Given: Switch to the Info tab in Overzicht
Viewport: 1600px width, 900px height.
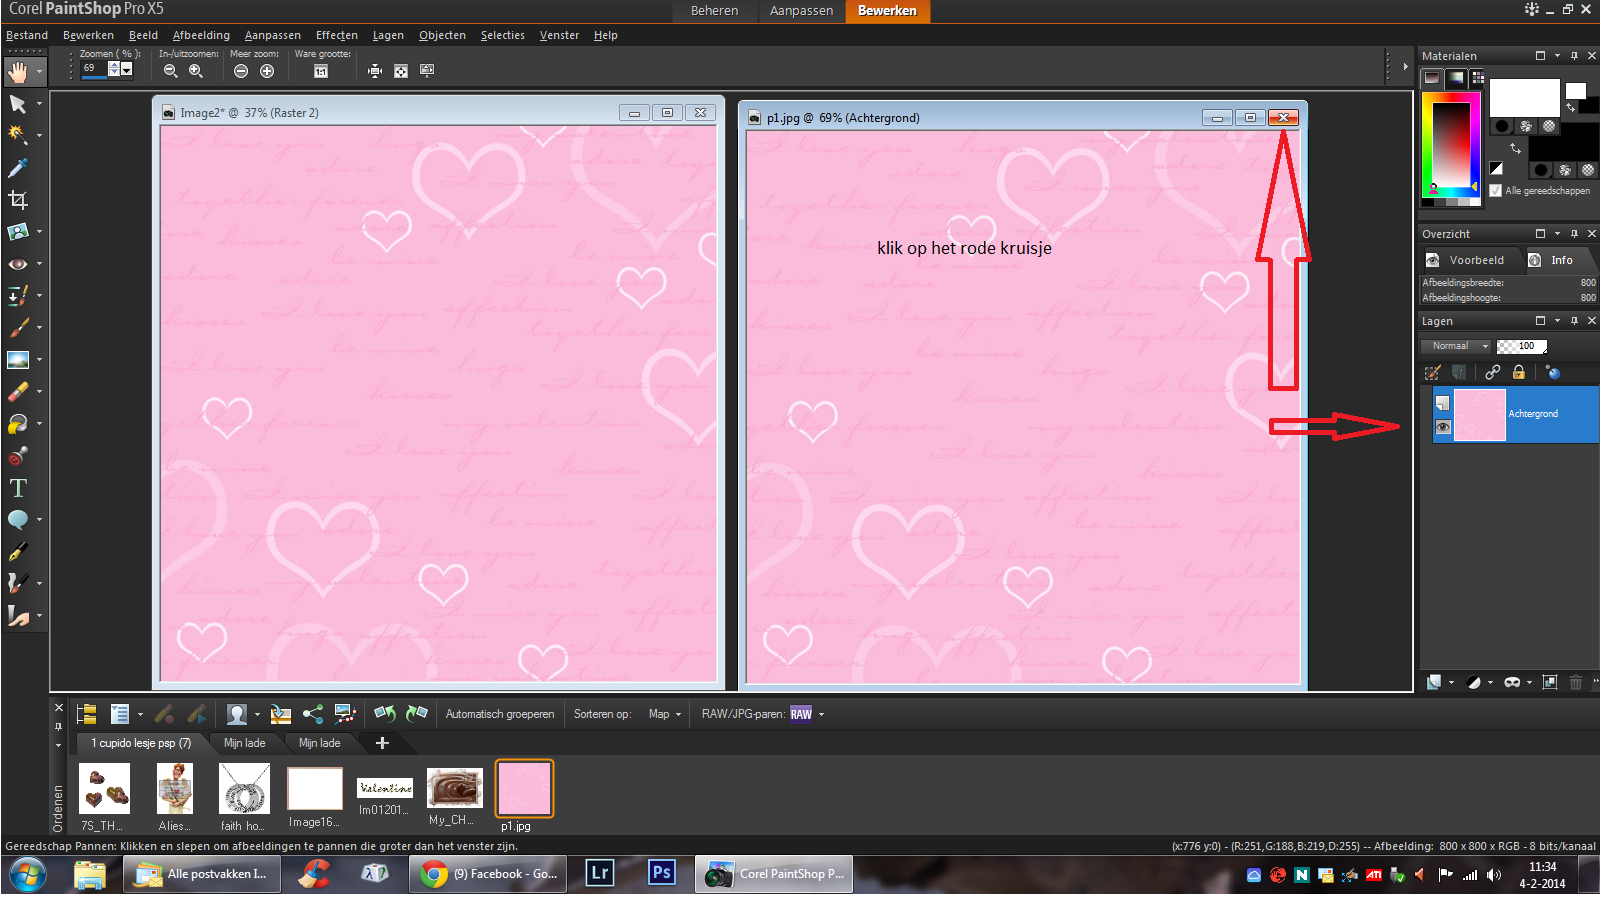Looking at the screenshot, I should pyautogui.click(x=1561, y=260).
